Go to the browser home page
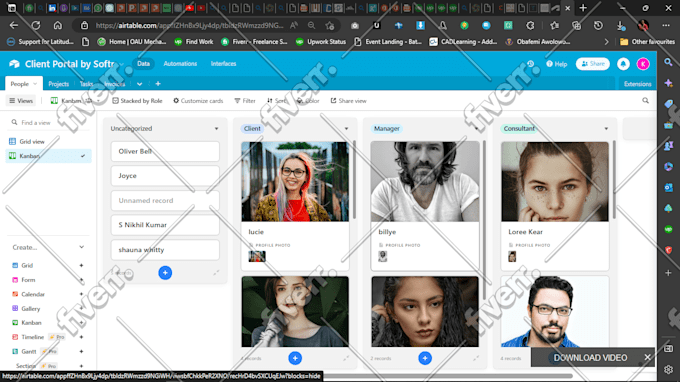 (58, 26)
